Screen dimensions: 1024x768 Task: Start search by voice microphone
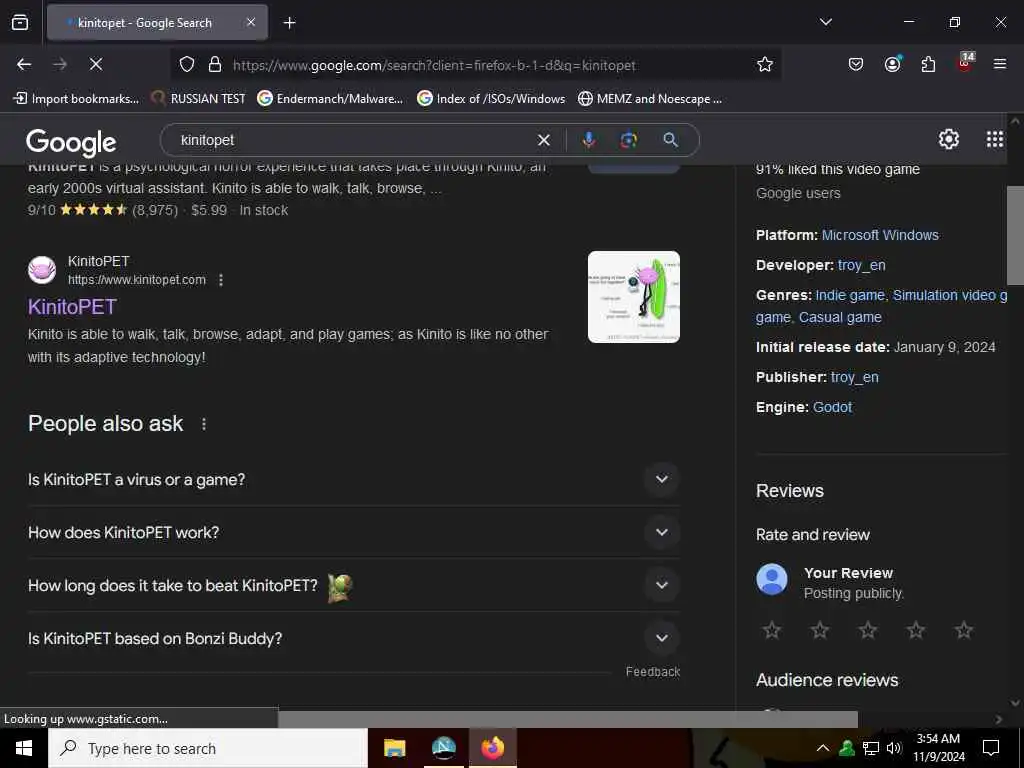(588, 140)
